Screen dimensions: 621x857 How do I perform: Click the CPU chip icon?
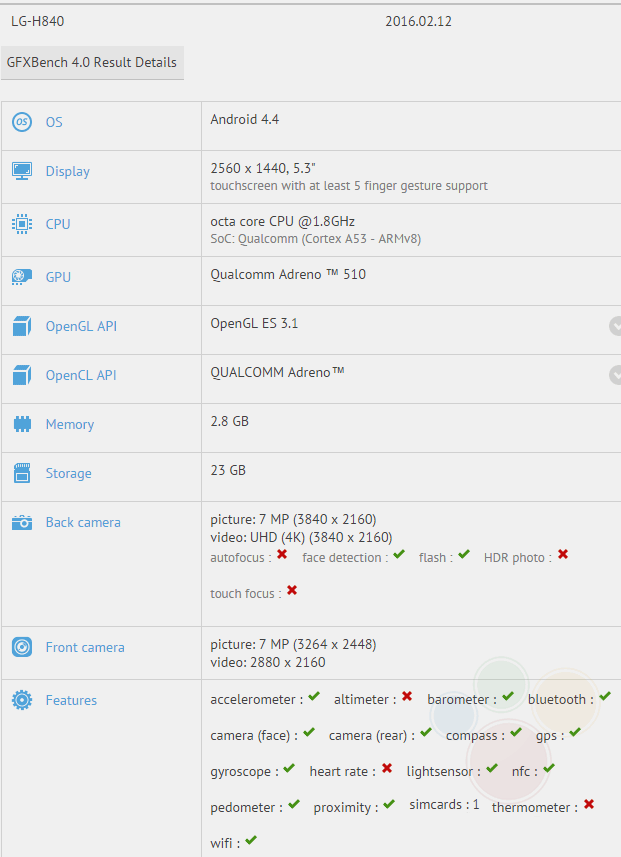[22, 224]
